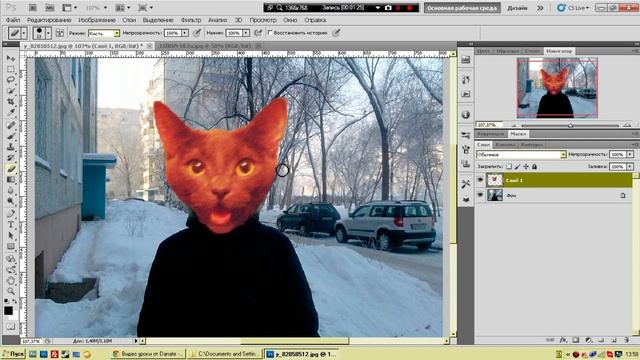The width and height of the screenshot is (640, 360).
Task: Select the Path Selection tool
Action: click(x=11, y=236)
